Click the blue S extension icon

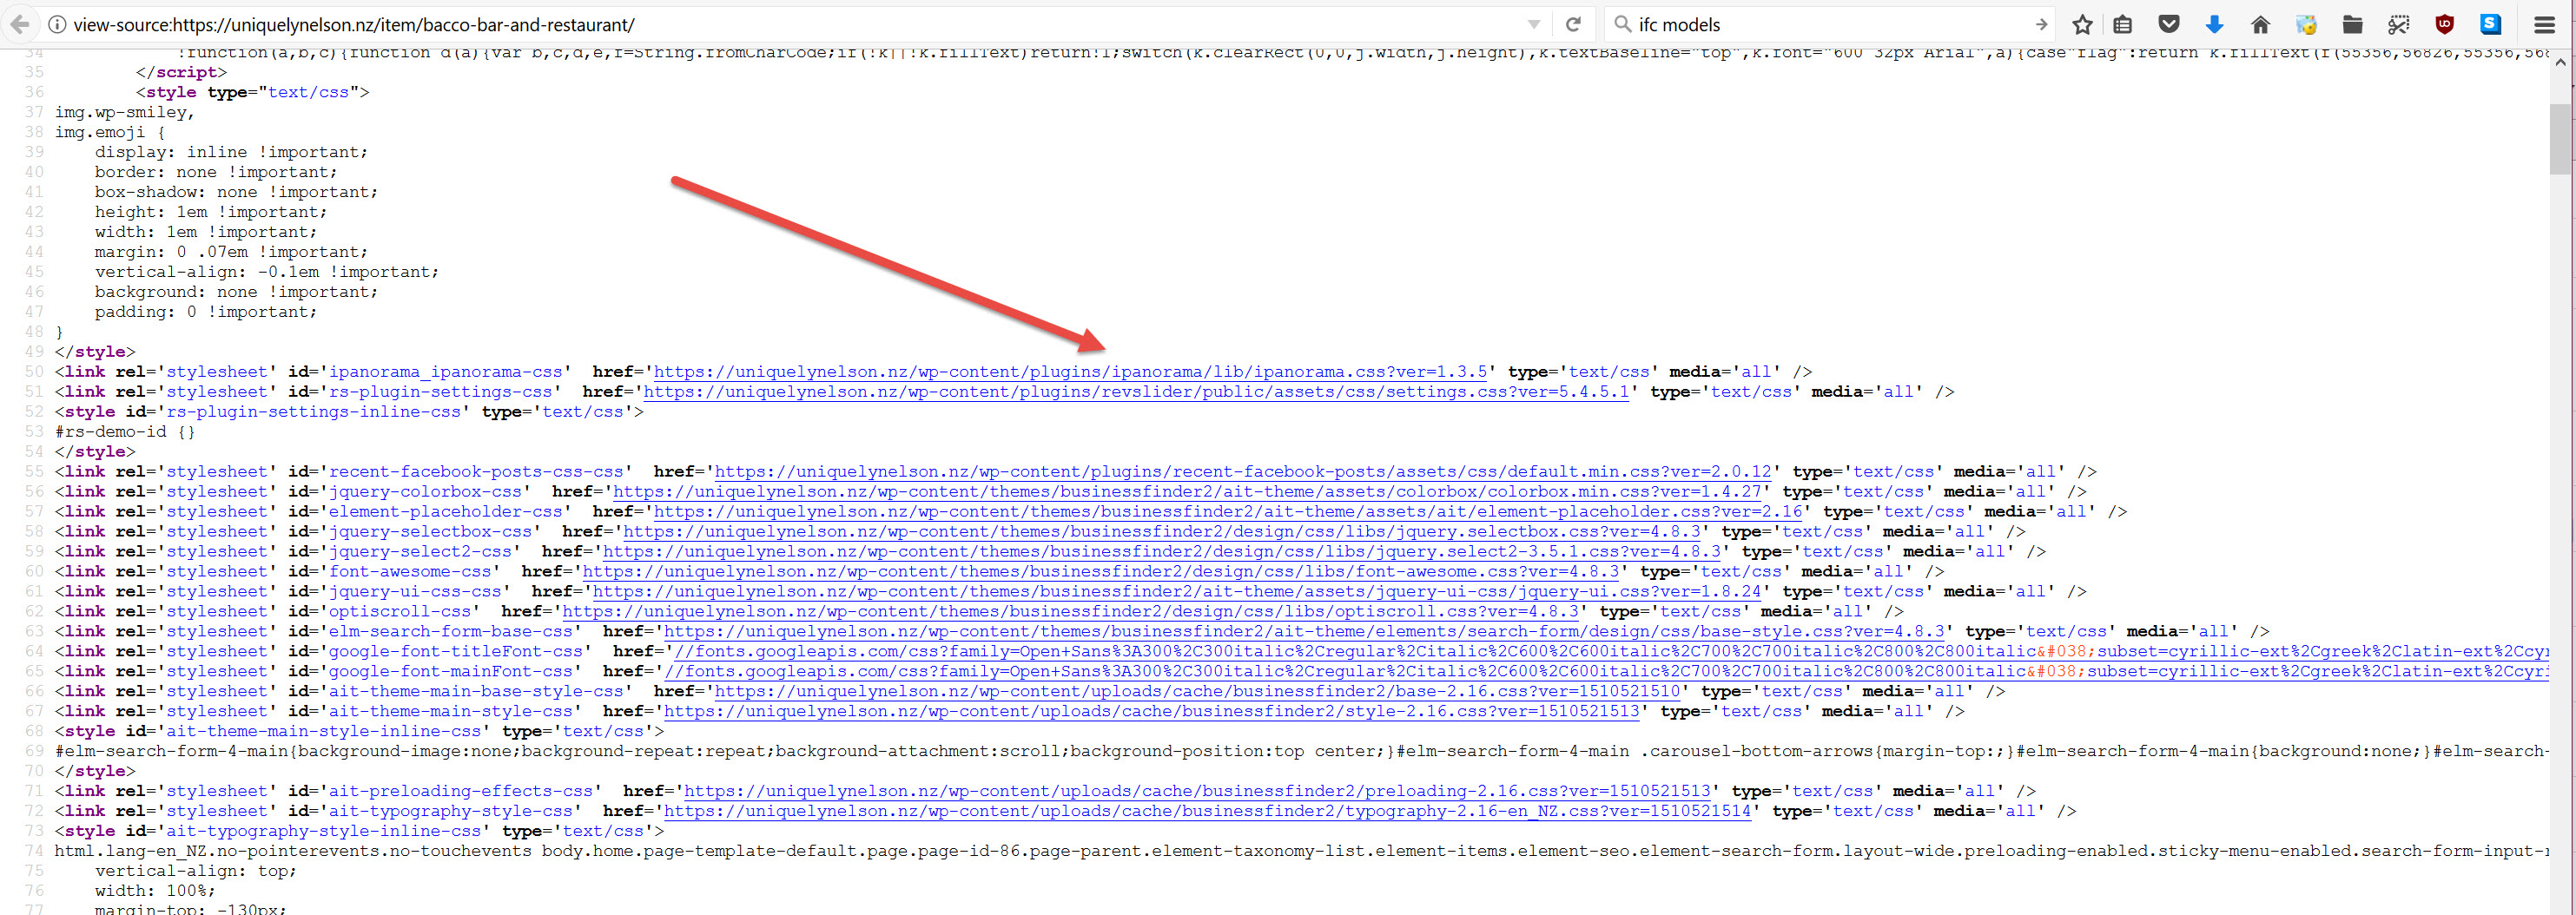[2490, 25]
